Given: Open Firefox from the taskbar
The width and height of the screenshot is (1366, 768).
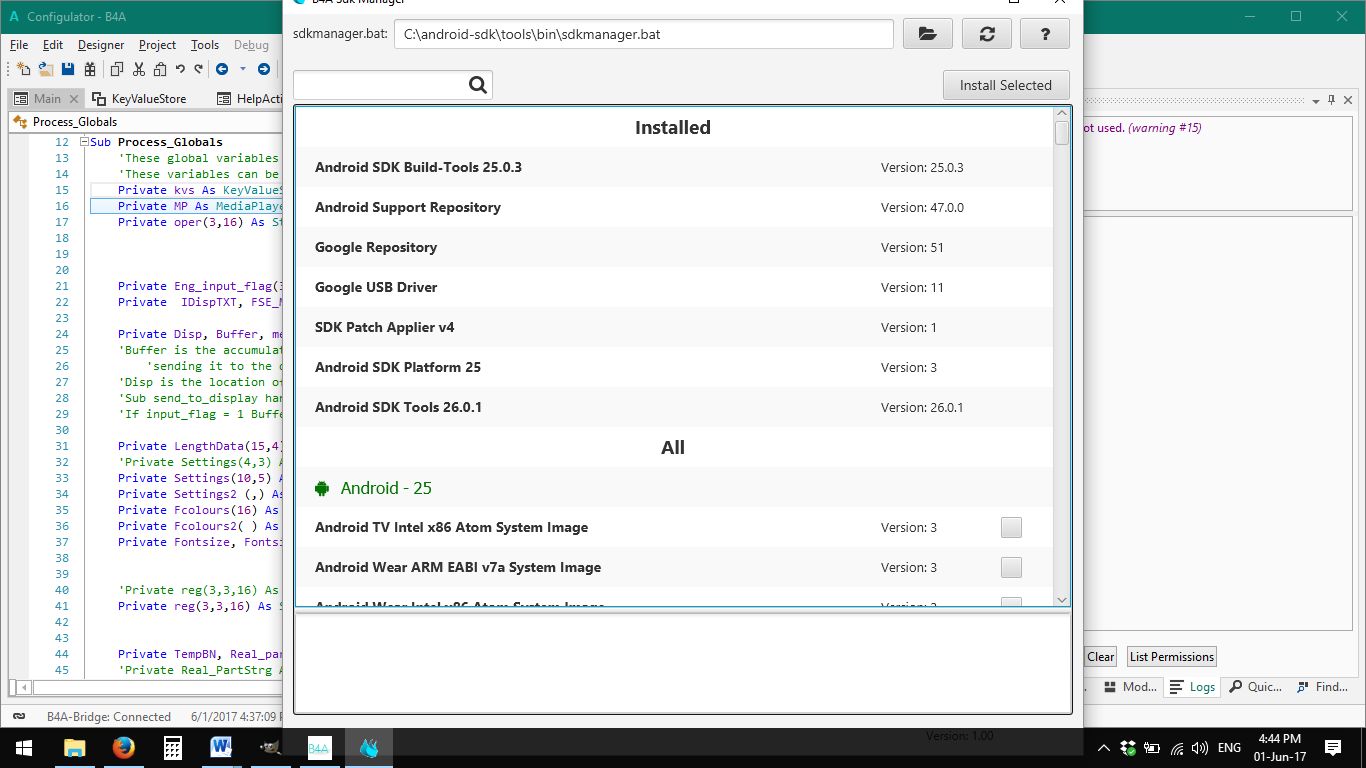Looking at the screenshot, I should coord(123,747).
